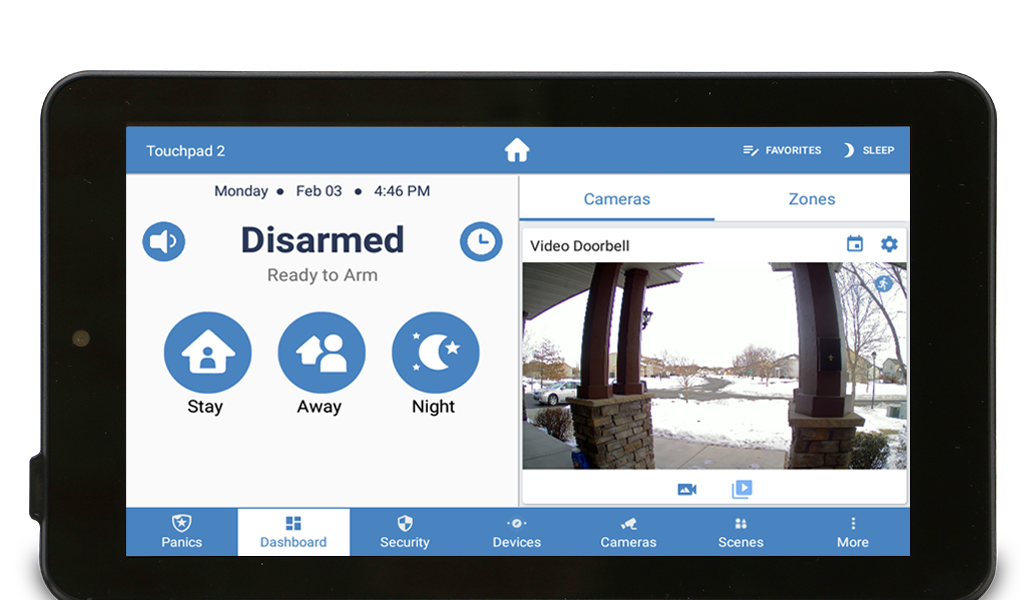Tap the Disarmed status text

click(x=323, y=240)
